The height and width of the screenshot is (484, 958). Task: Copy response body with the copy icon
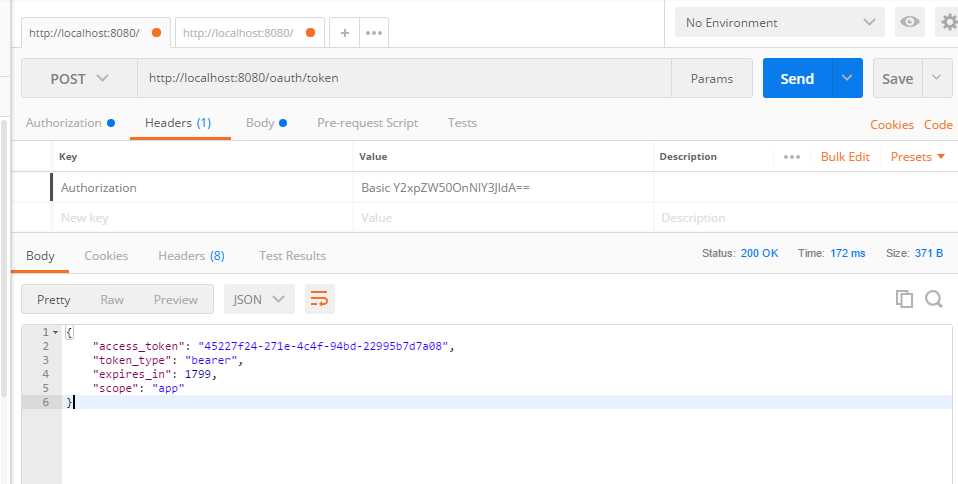pyautogui.click(x=904, y=299)
